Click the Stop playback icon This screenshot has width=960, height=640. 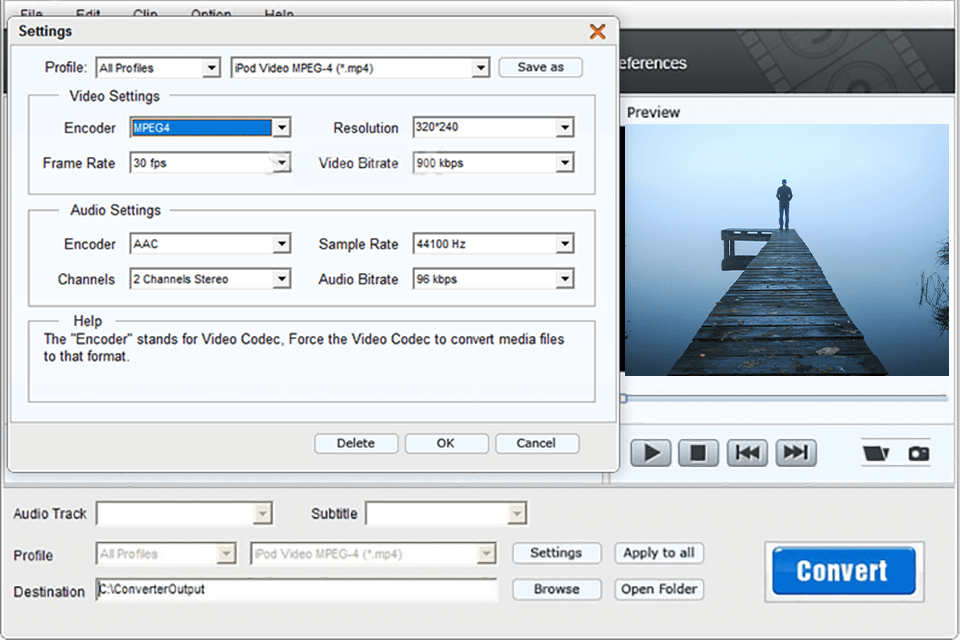(698, 452)
